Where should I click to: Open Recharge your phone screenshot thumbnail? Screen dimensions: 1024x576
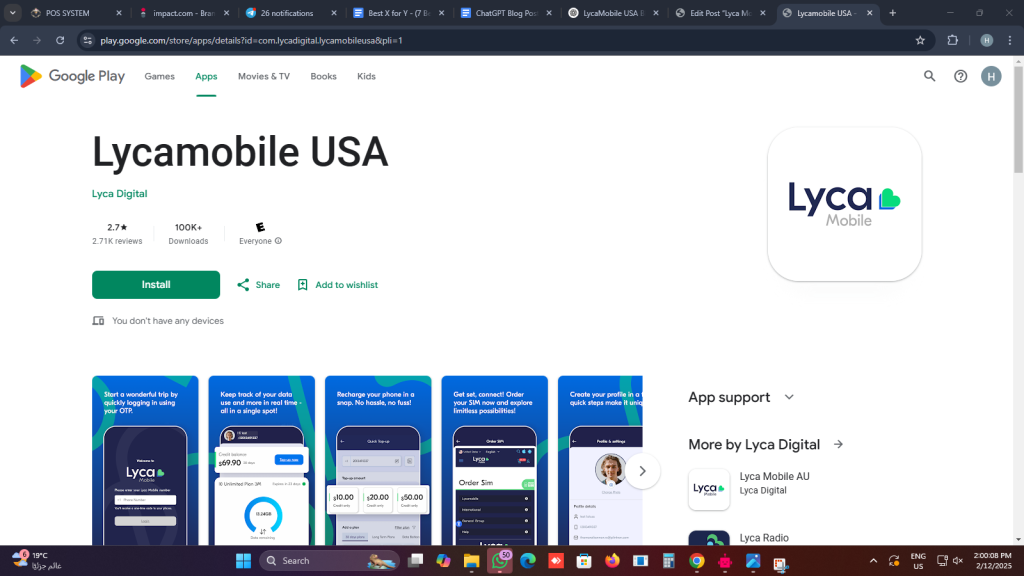378,460
